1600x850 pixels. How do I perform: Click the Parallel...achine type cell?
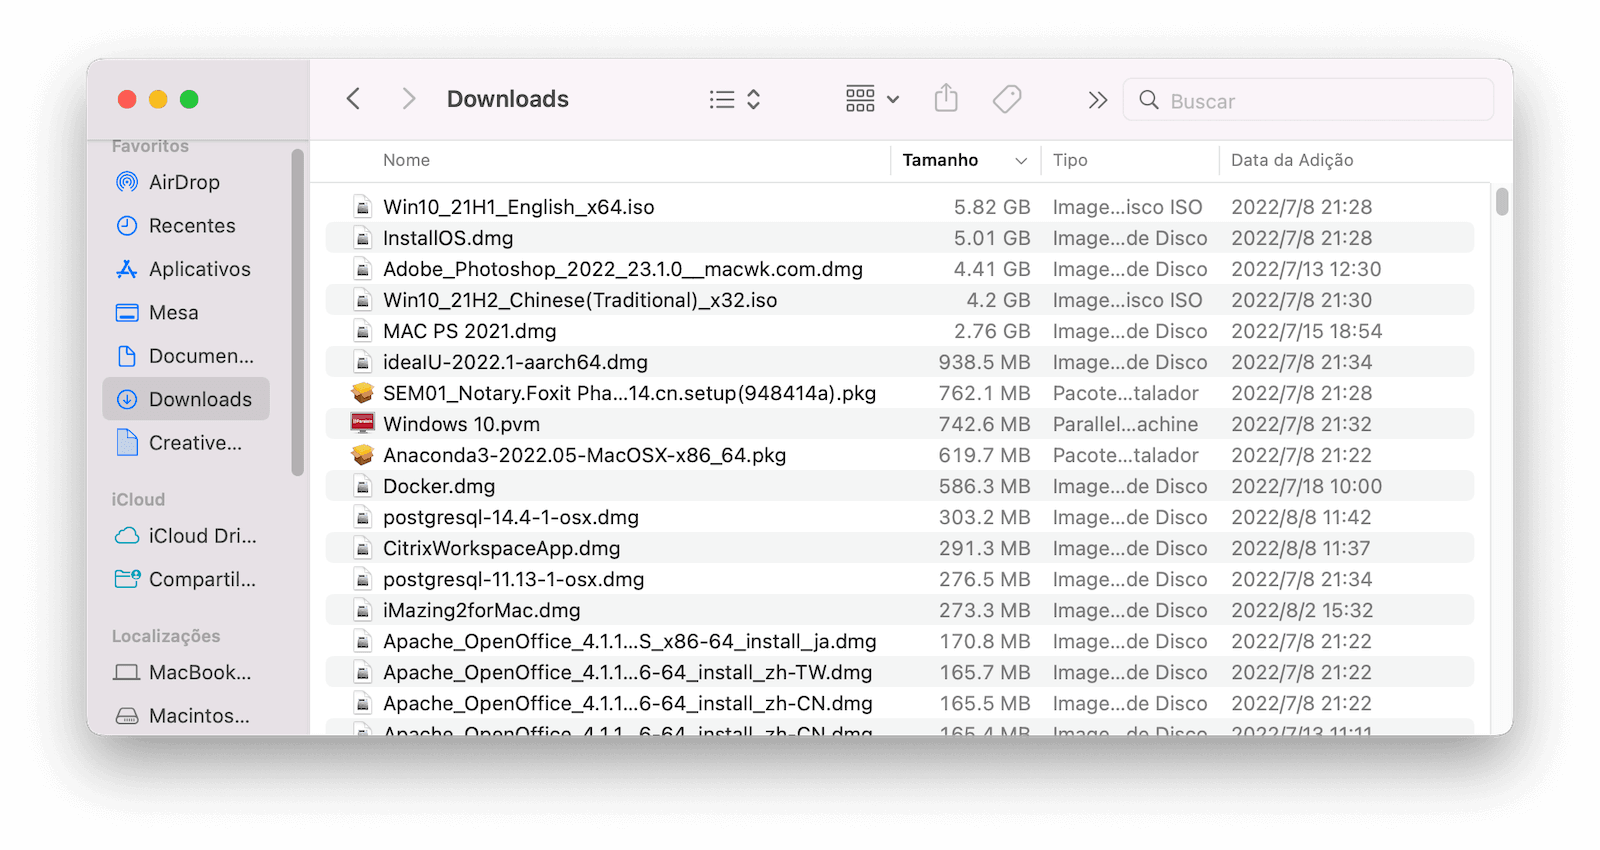1125,424
